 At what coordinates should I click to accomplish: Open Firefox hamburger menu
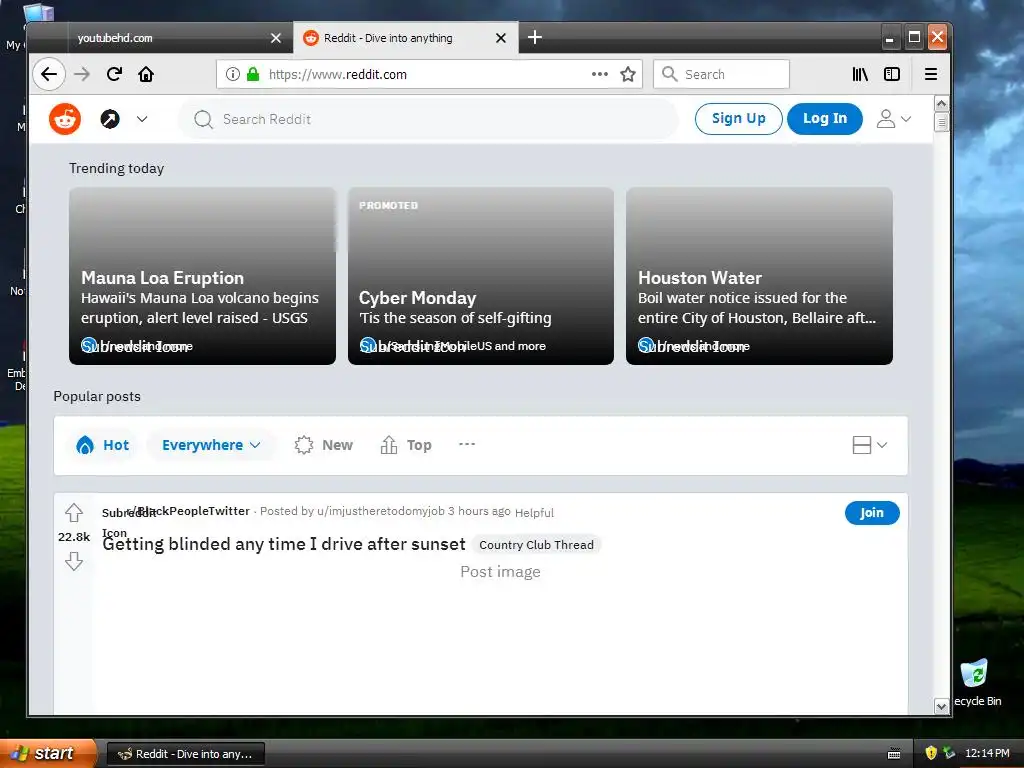[931, 74]
